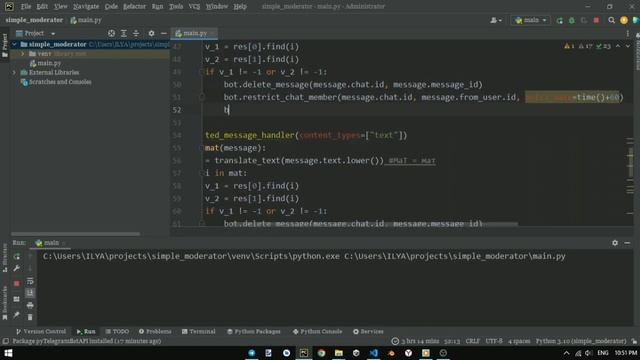Open Visual Studio Code from taskbar
This screenshot has width=640, height=360.
(x=374, y=353)
